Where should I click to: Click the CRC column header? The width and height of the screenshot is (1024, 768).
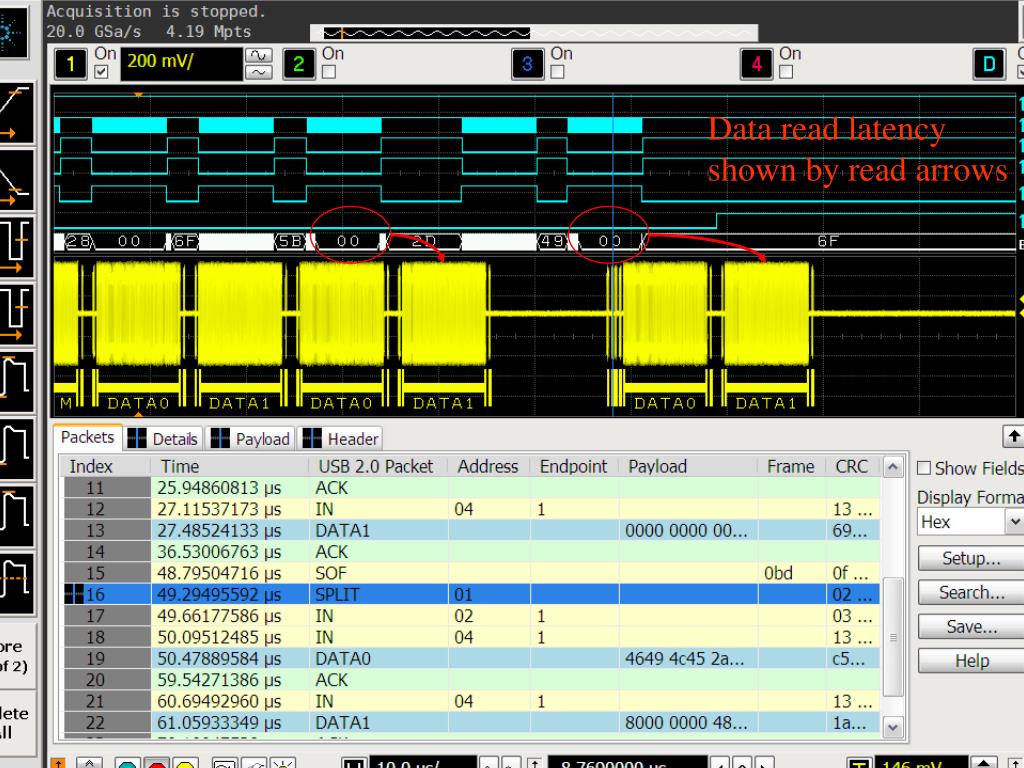851,466
